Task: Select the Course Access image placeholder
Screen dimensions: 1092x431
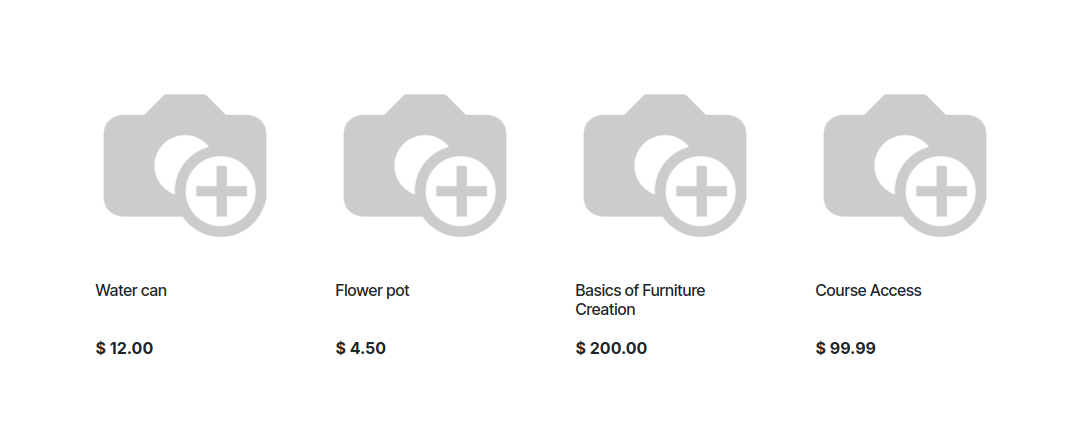Action: click(x=905, y=166)
